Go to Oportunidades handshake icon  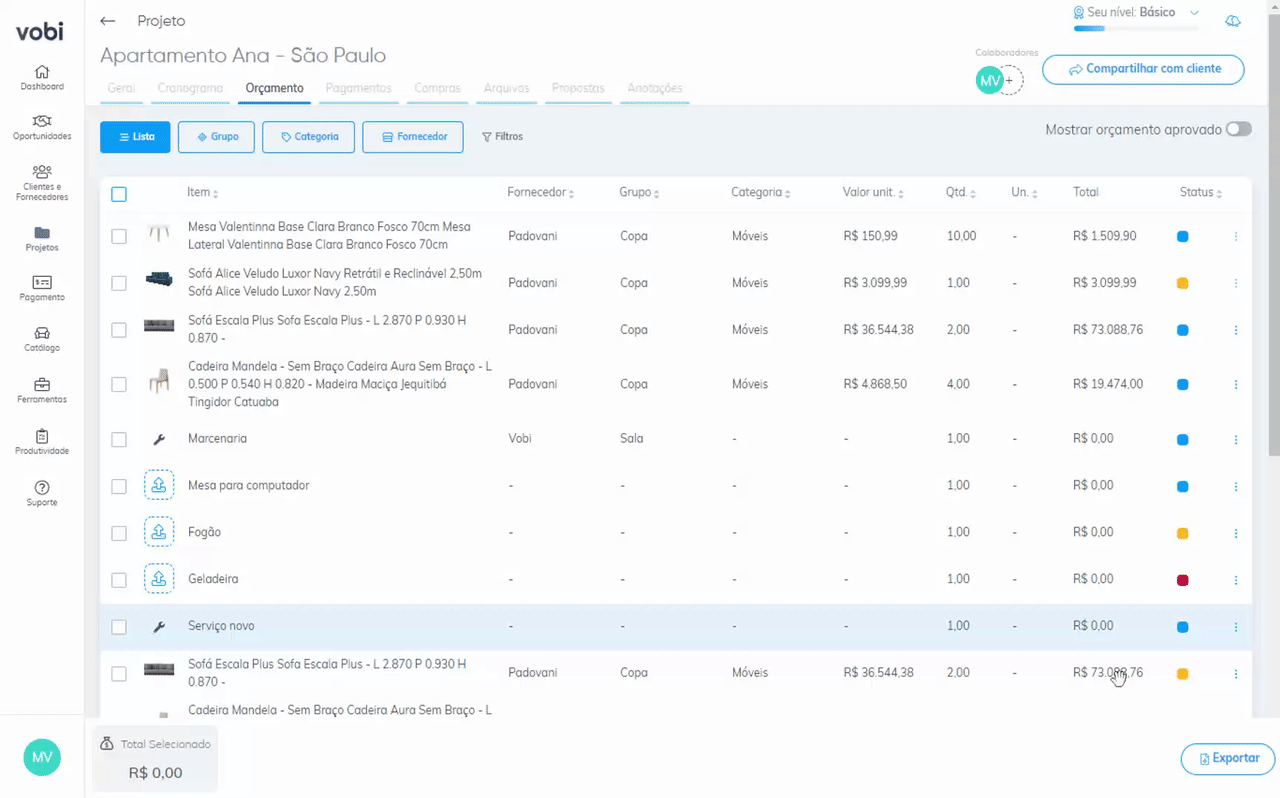(42, 126)
